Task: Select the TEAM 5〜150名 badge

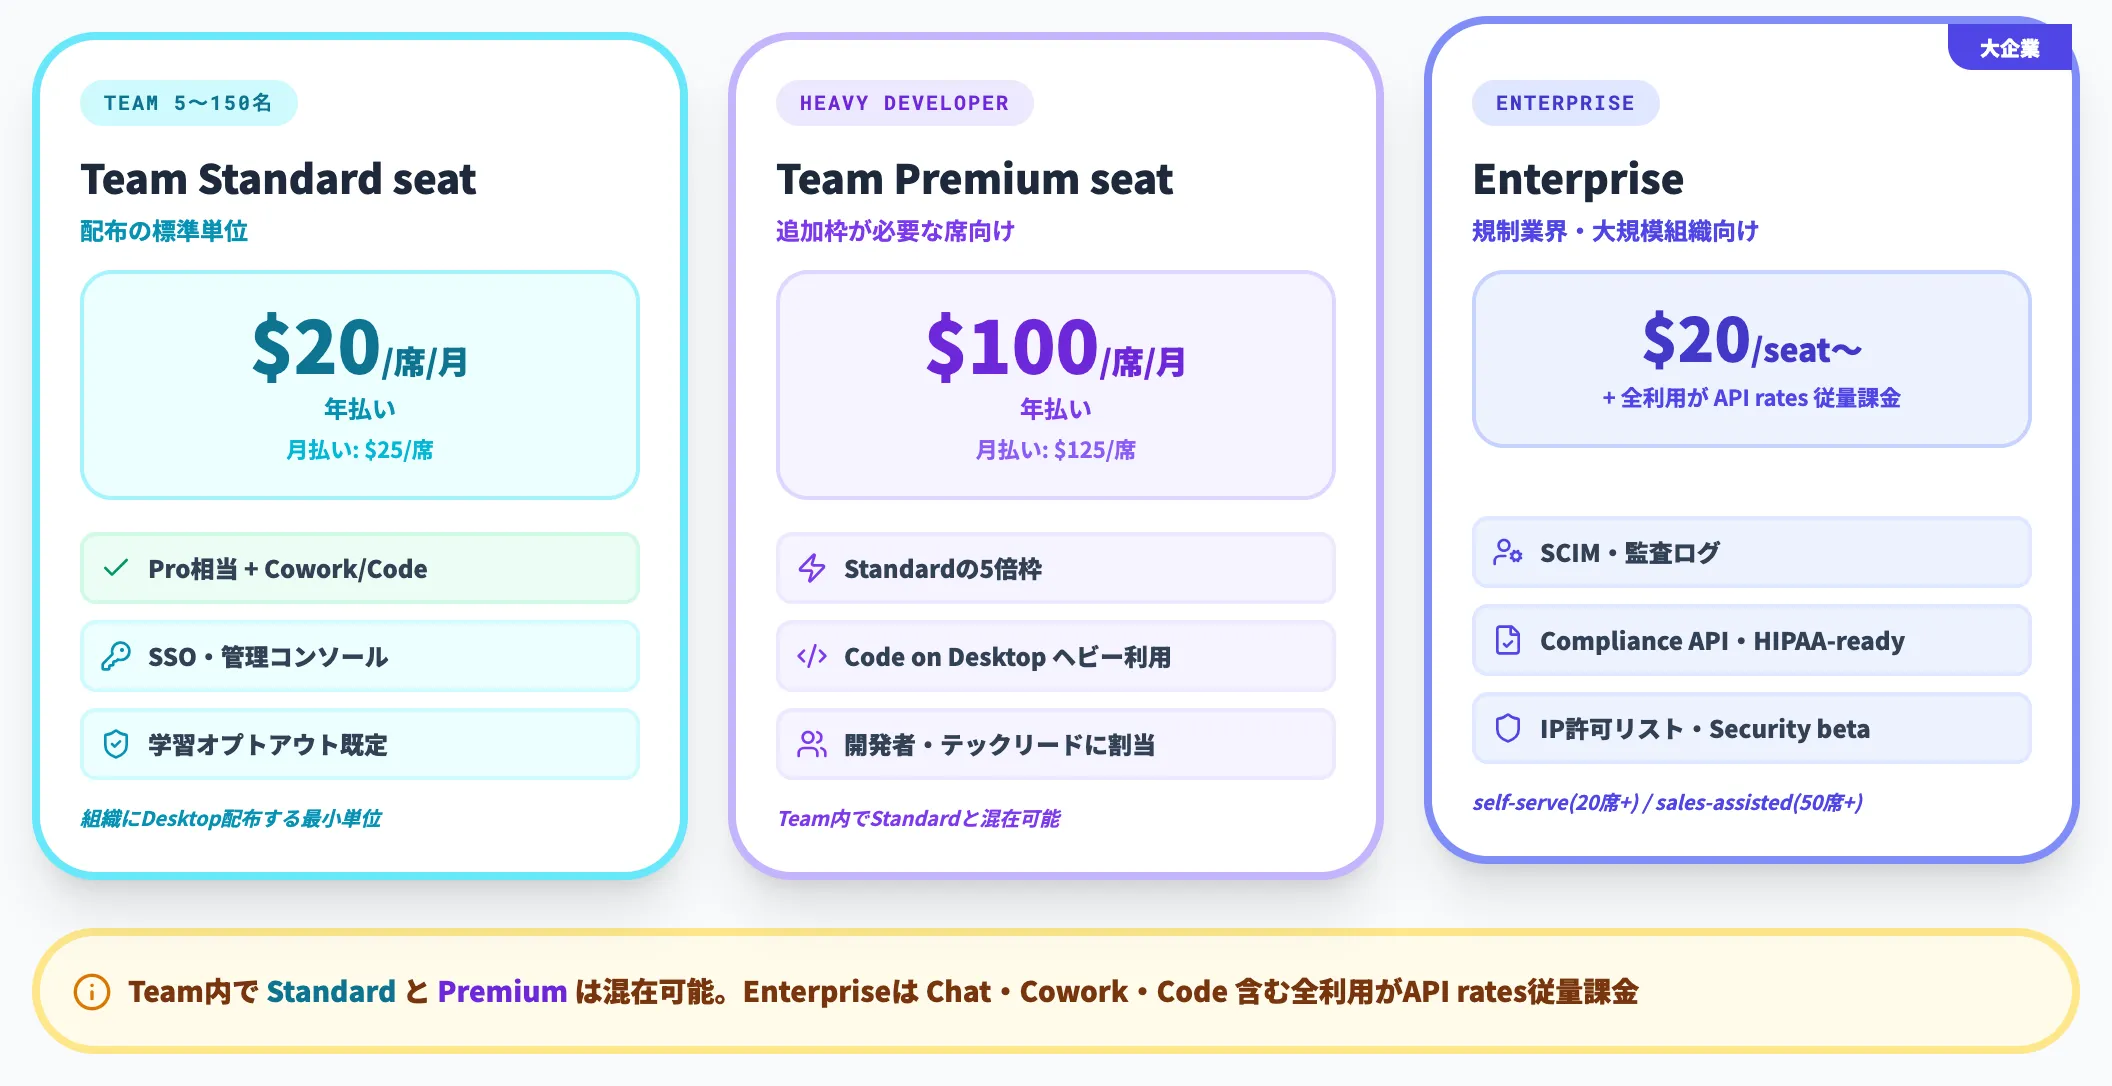Action: (188, 103)
